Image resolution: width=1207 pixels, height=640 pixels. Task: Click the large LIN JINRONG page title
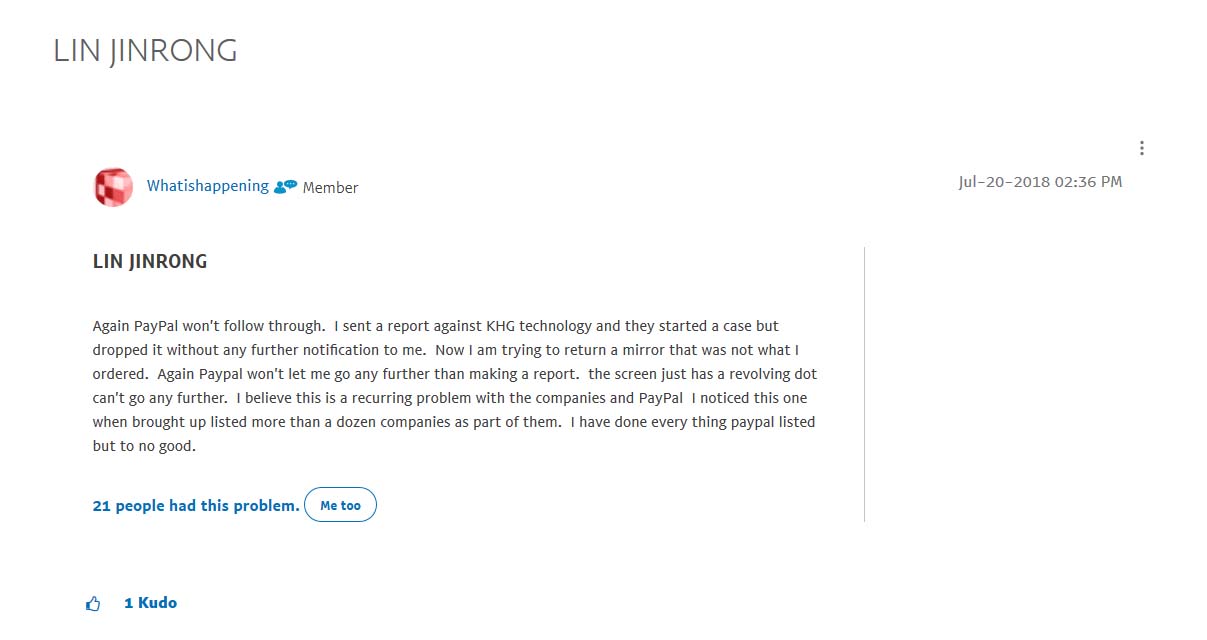click(145, 51)
